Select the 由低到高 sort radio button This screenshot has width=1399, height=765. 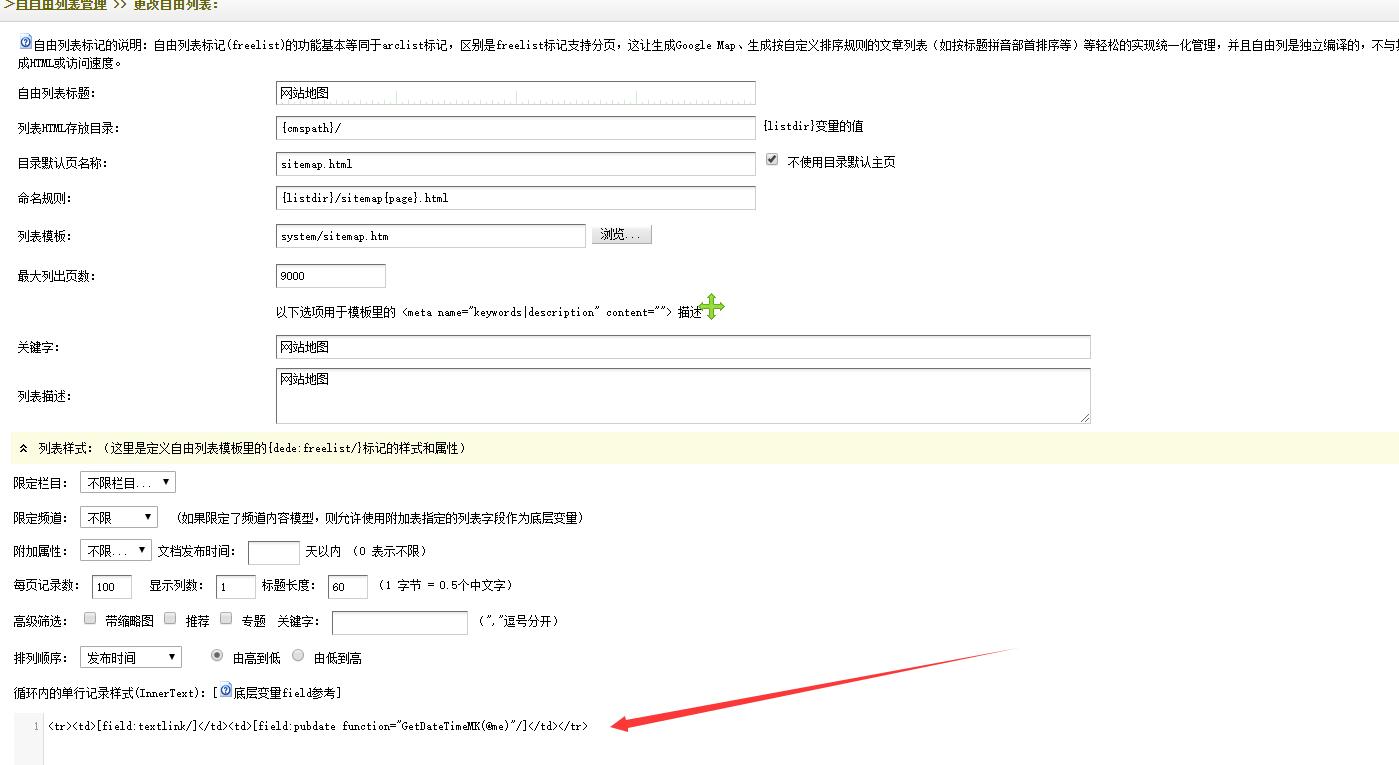click(x=298, y=656)
